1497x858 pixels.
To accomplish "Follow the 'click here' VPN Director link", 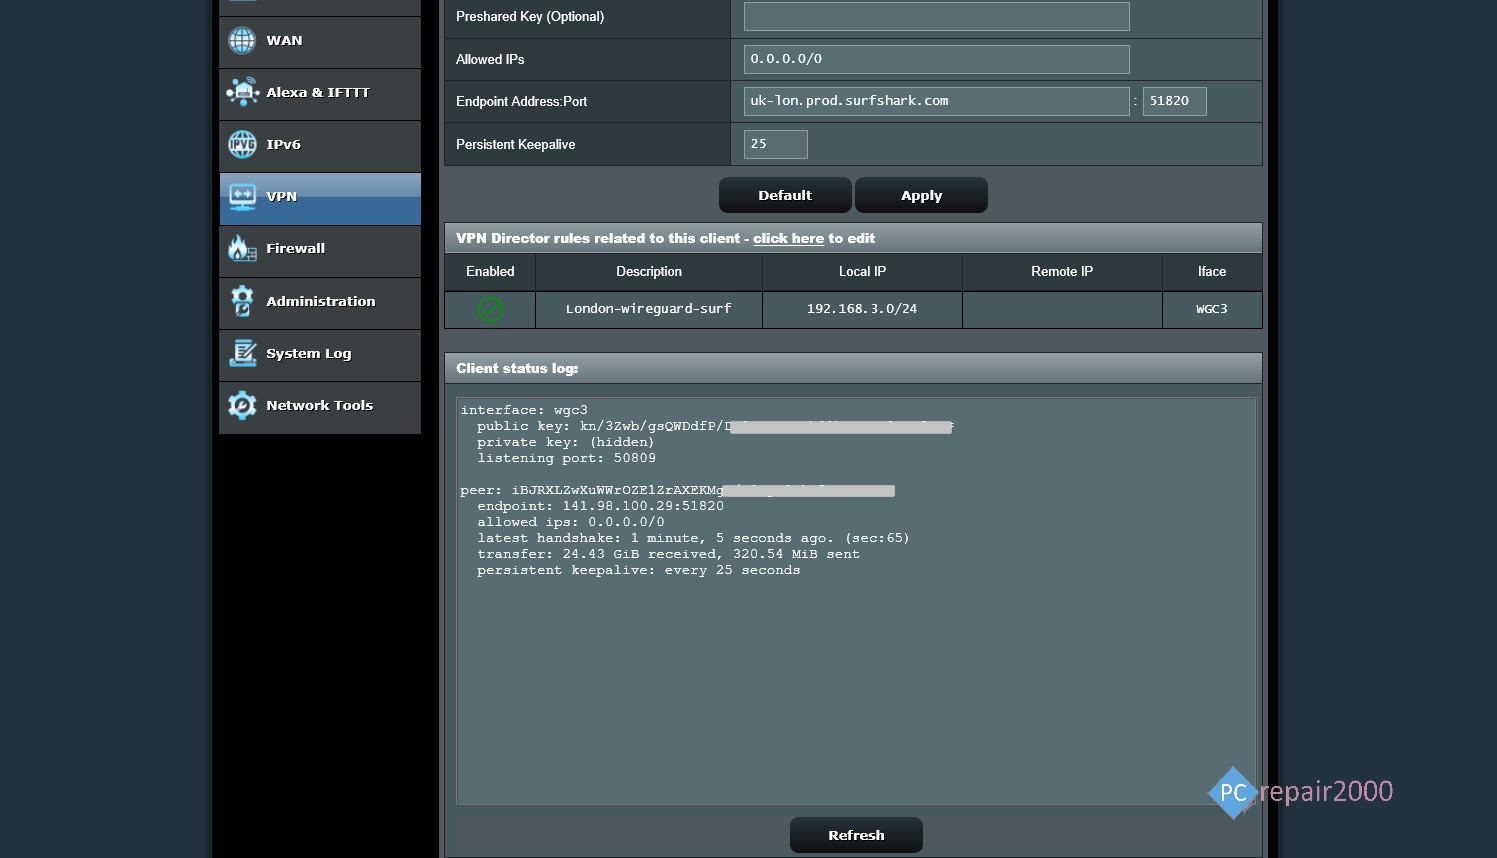I will [x=788, y=238].
